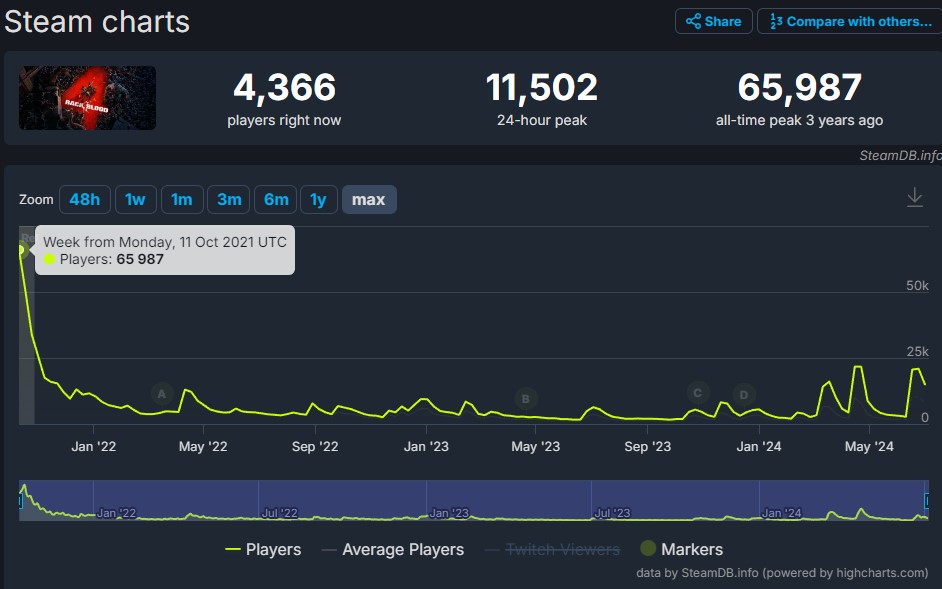
Task: Enable the Twitch Viewers legend series
Action: click(x=552, y=549)
